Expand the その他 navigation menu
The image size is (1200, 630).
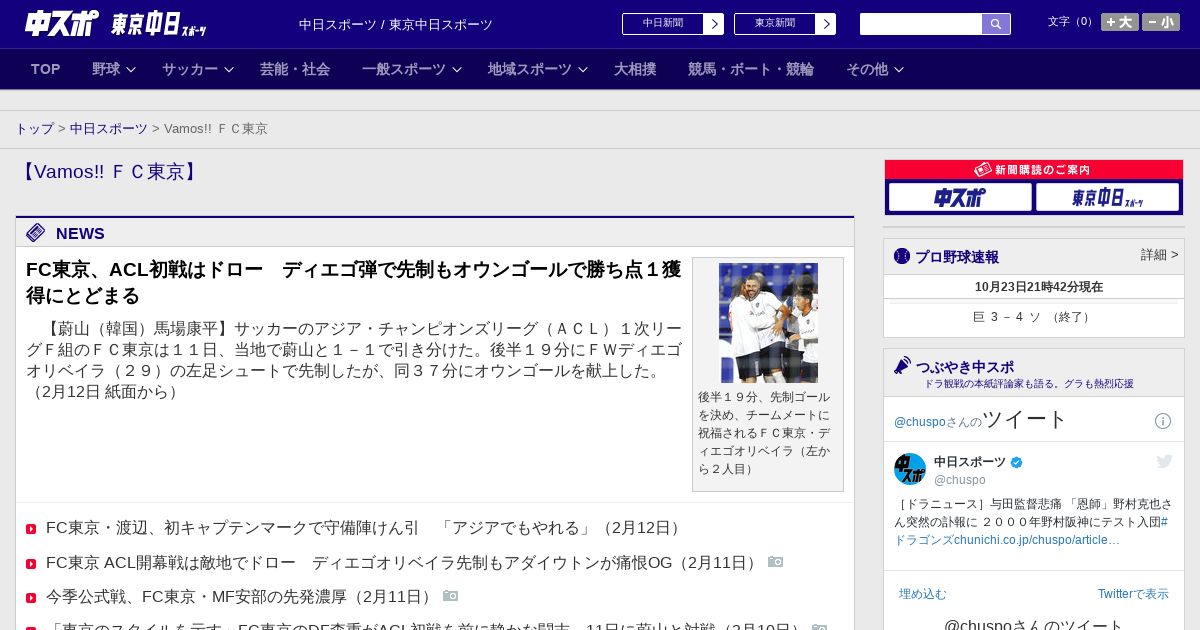point(875,69)
